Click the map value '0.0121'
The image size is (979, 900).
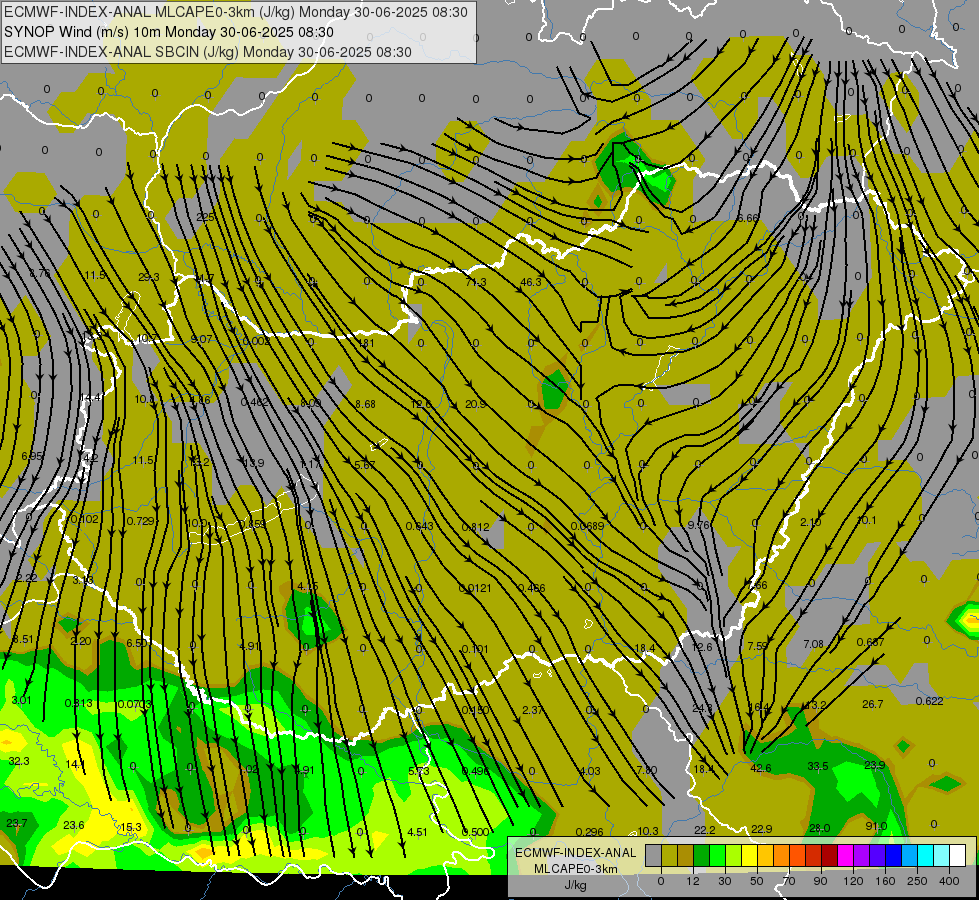(x=475, y=588)
